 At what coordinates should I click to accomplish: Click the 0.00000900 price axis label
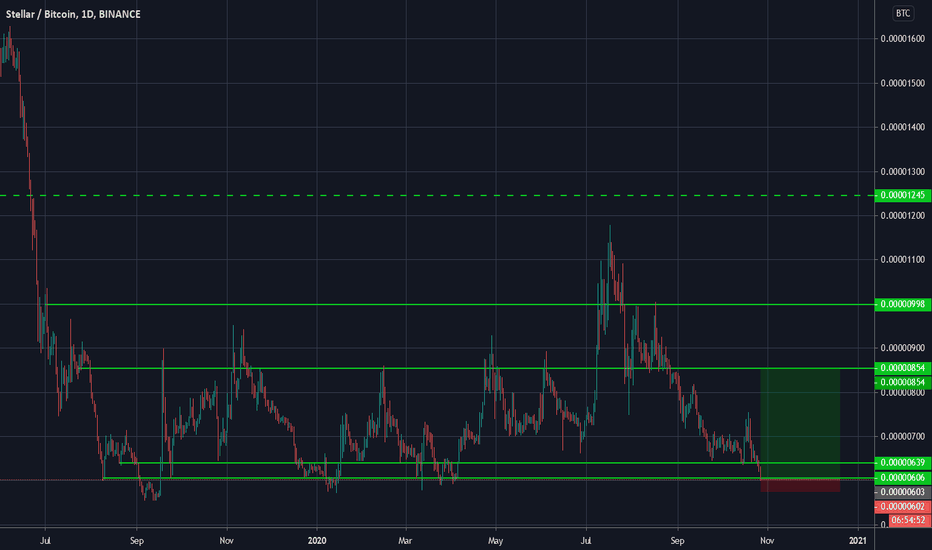click(x=903, y=348)
